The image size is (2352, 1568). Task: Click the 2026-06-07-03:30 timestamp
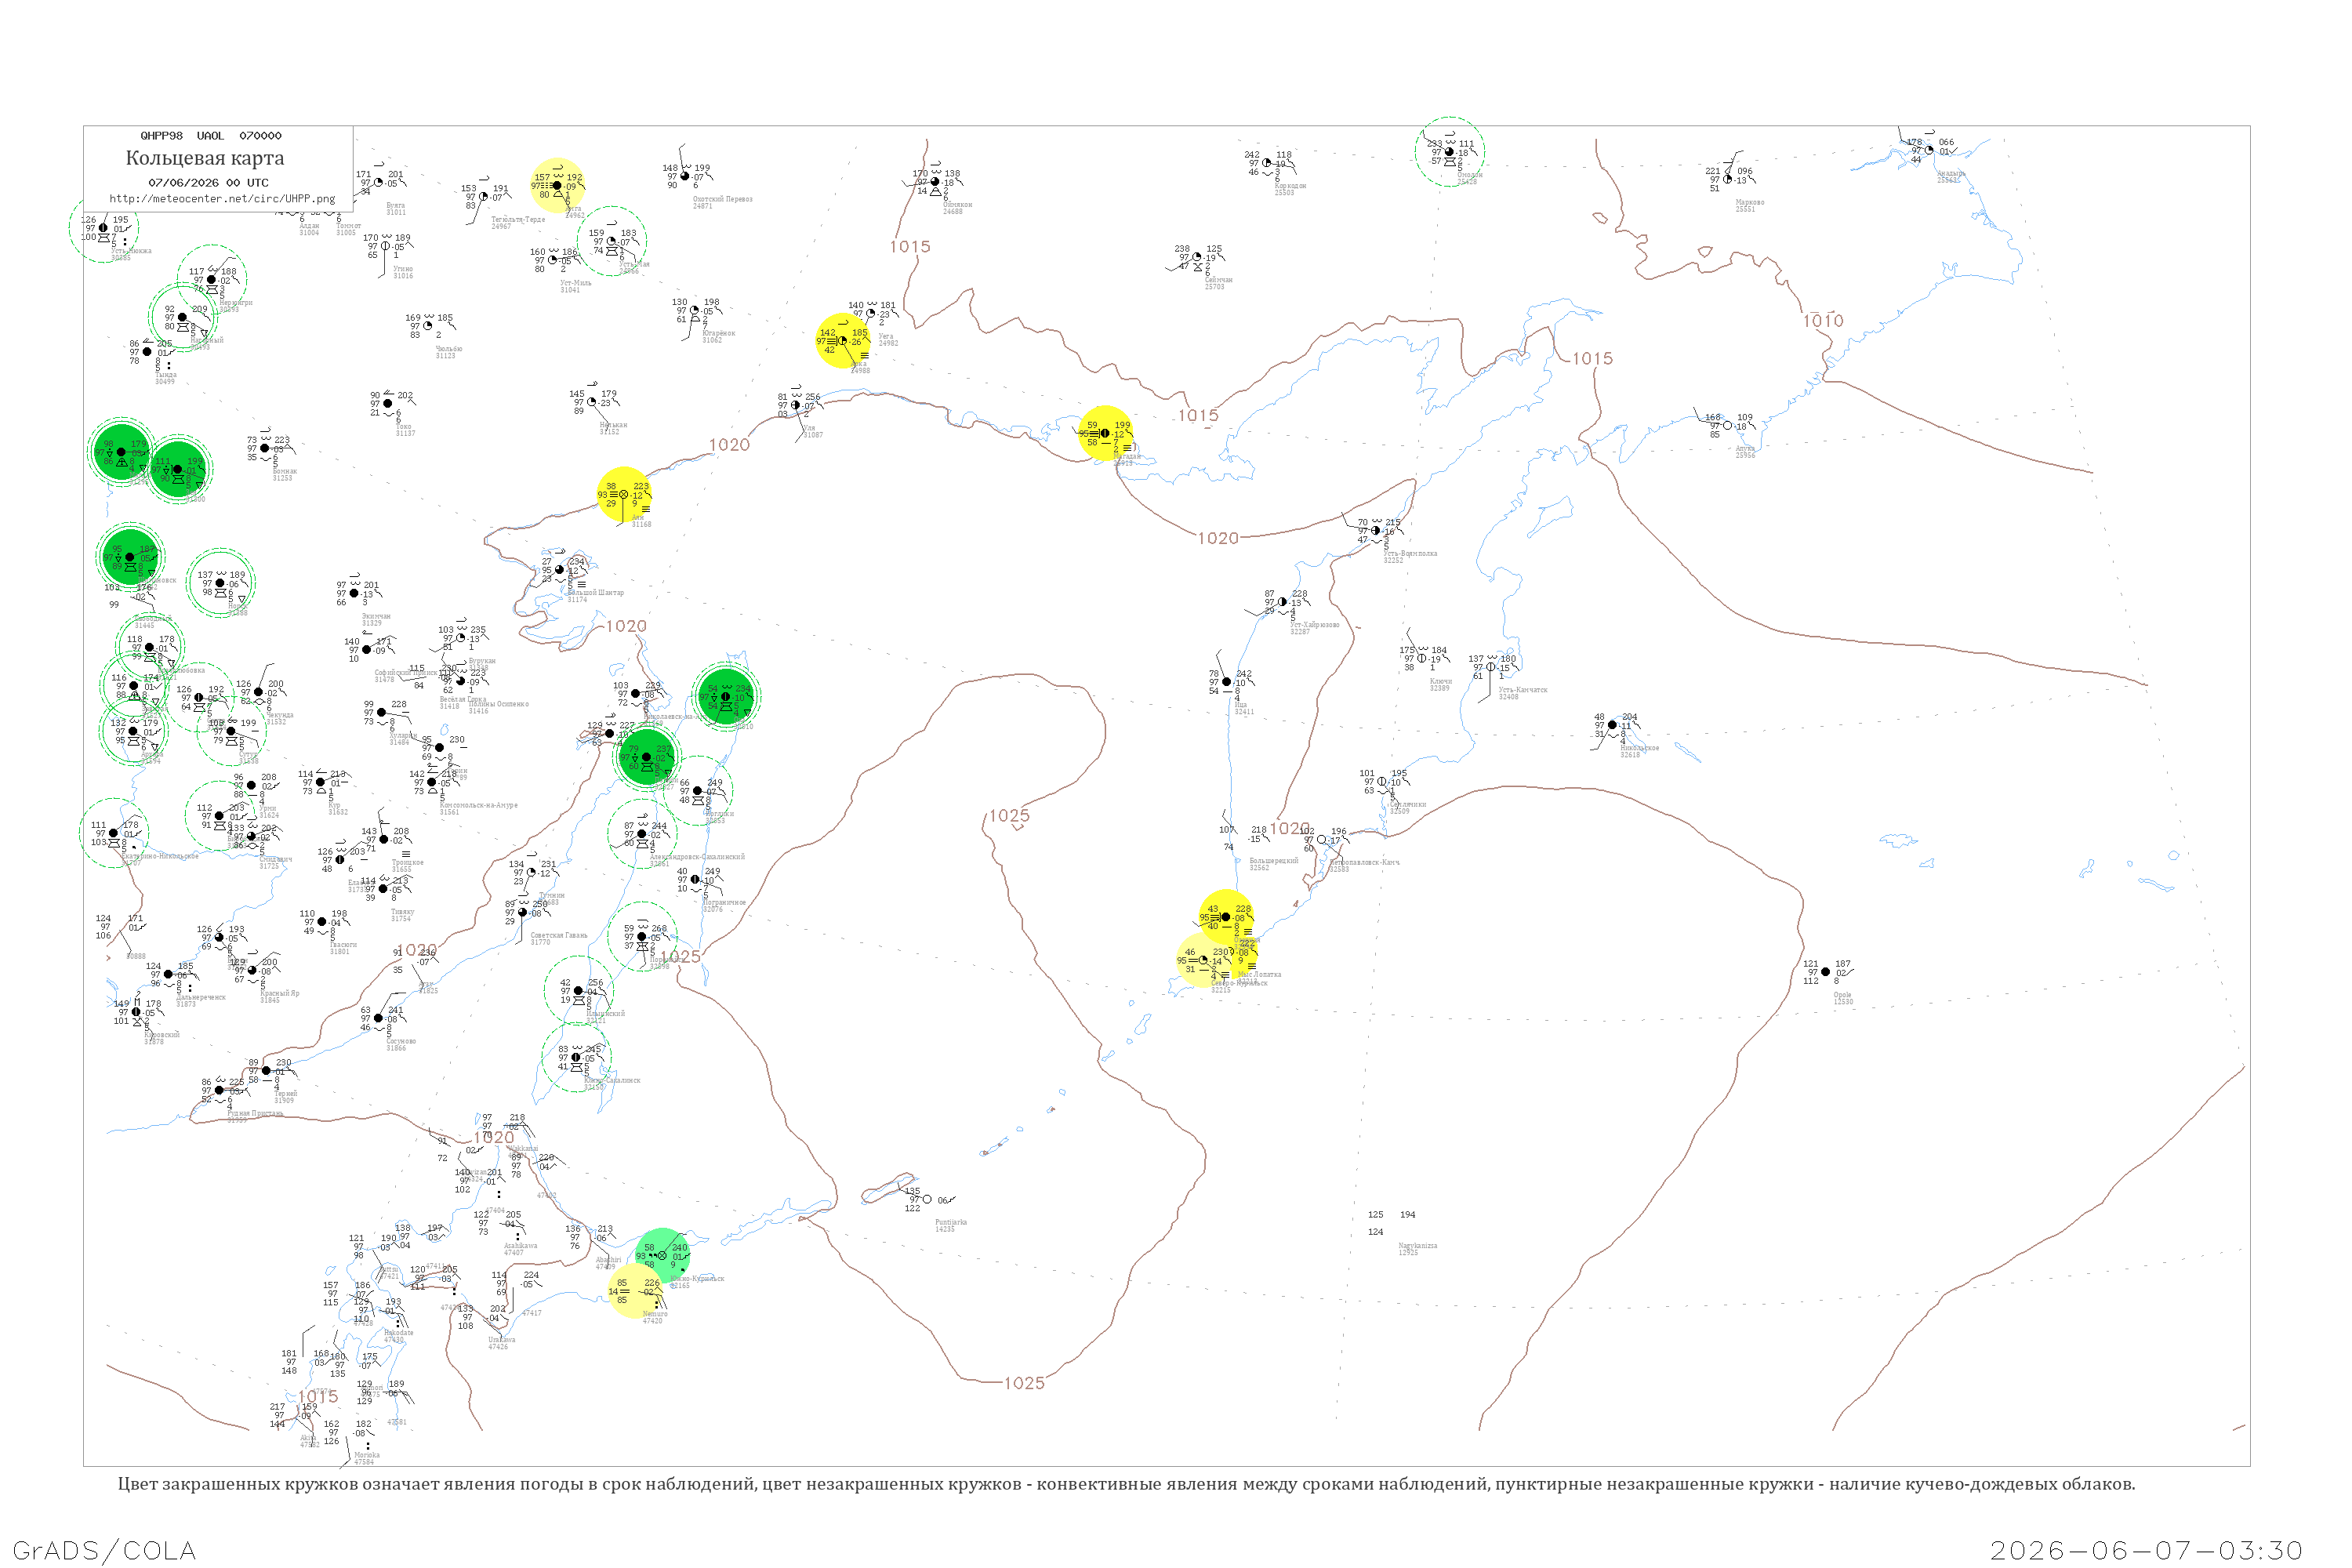[2146, 1550]
